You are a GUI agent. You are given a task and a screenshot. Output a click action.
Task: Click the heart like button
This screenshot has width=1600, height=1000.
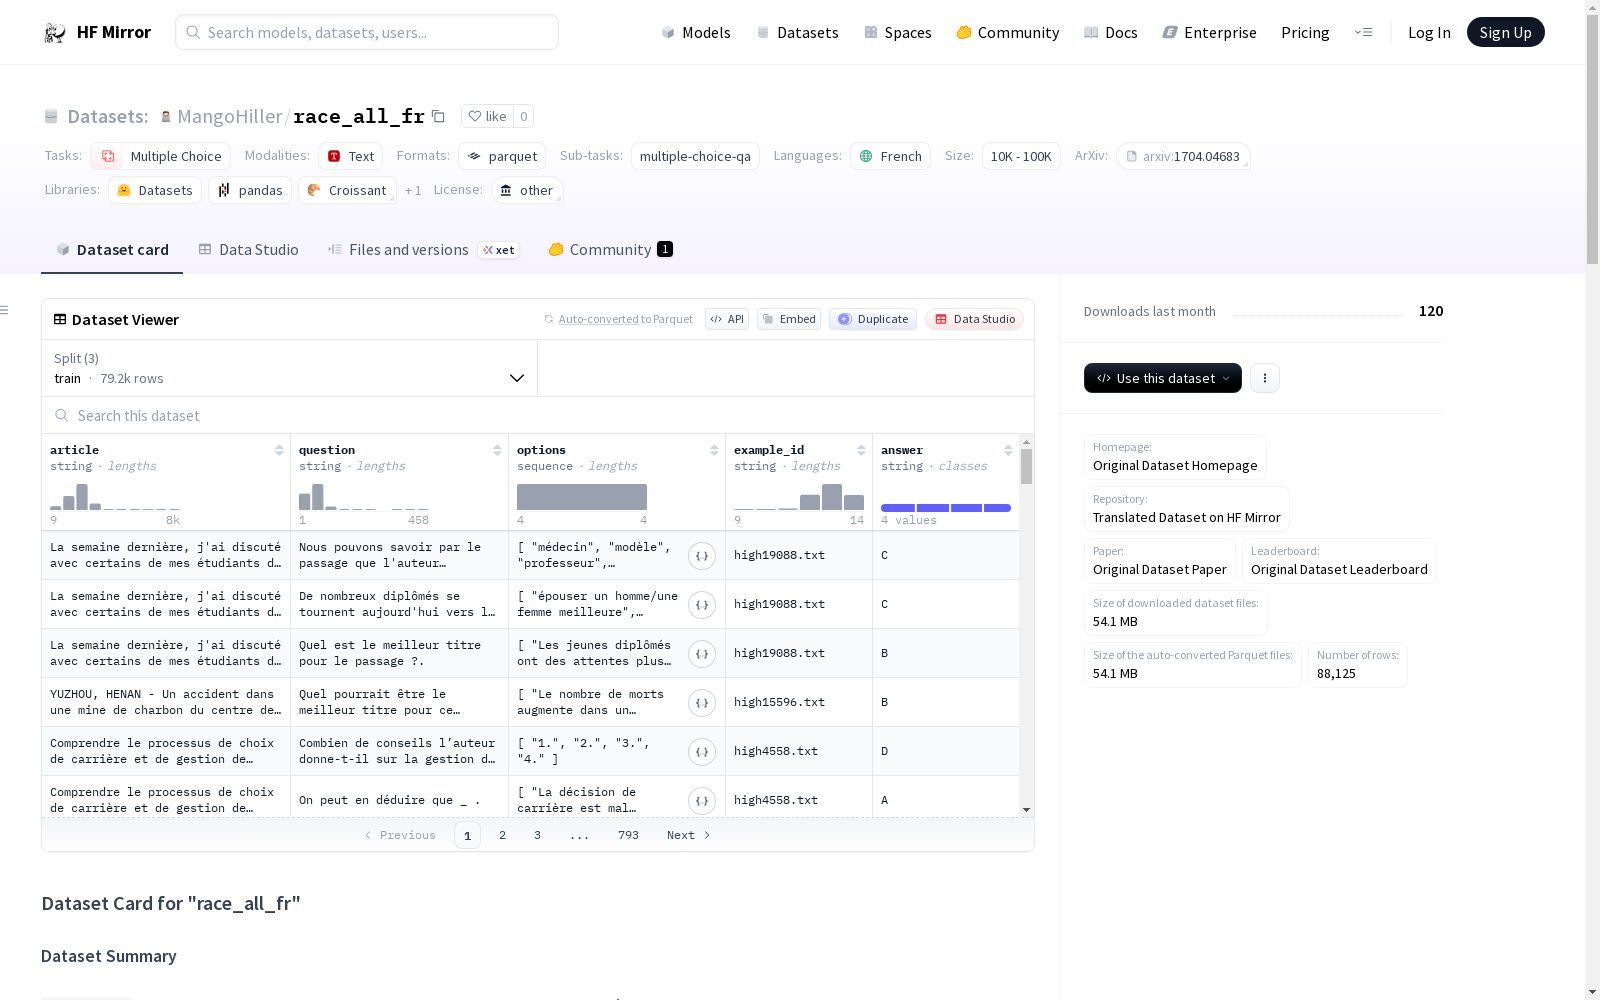(x=487, y=116)
